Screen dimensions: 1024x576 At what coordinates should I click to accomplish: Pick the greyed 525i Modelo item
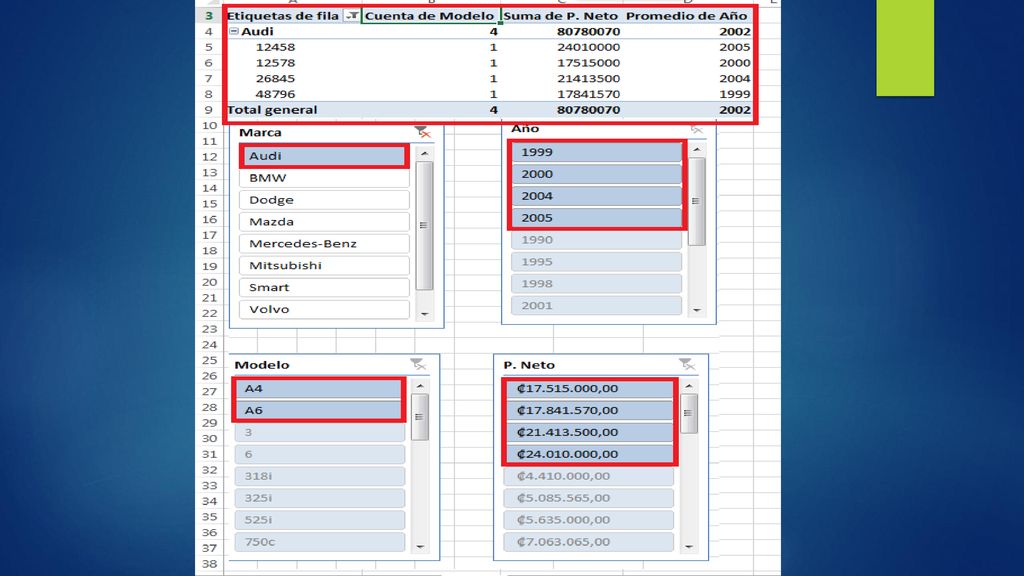(x=320, y=520)
